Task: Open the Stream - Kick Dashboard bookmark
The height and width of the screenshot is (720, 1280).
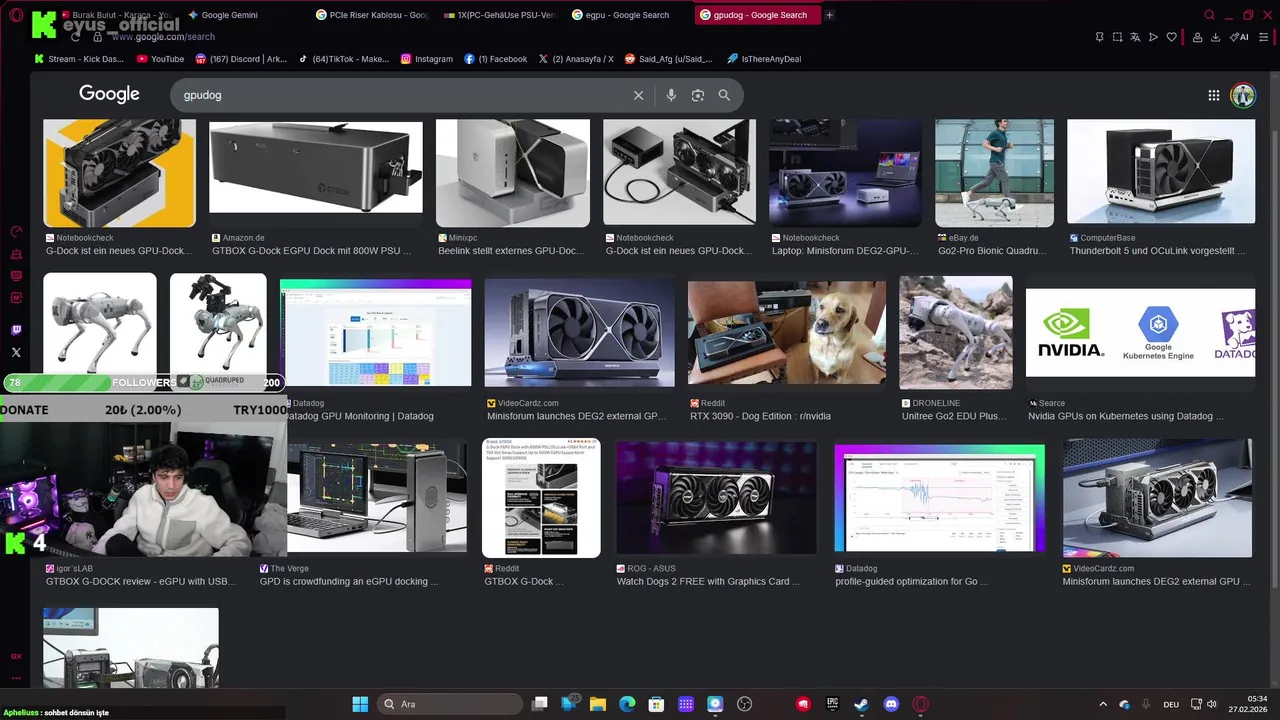Action: tap(79, 59)
